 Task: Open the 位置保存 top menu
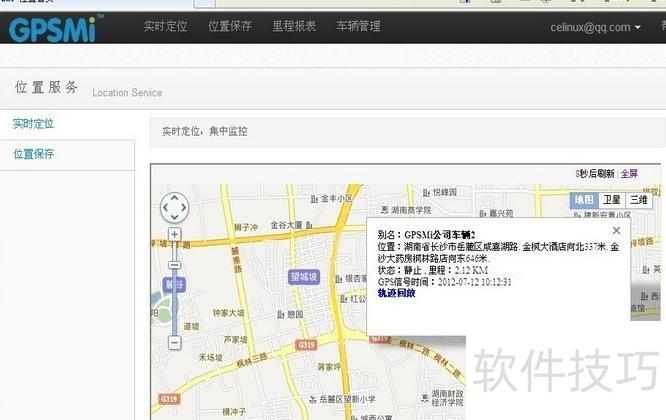[x=230, y=27]
